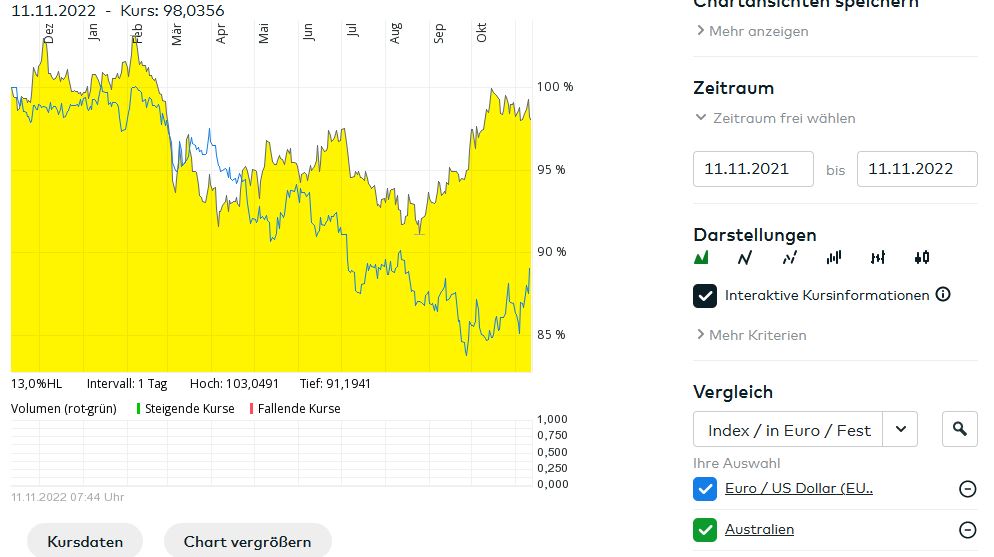
Task: Select the candlestick chart display
Action: (922, 258)
